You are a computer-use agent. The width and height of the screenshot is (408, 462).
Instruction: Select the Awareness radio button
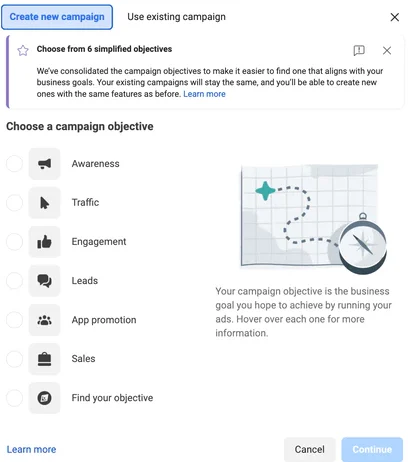coord(14,164)
